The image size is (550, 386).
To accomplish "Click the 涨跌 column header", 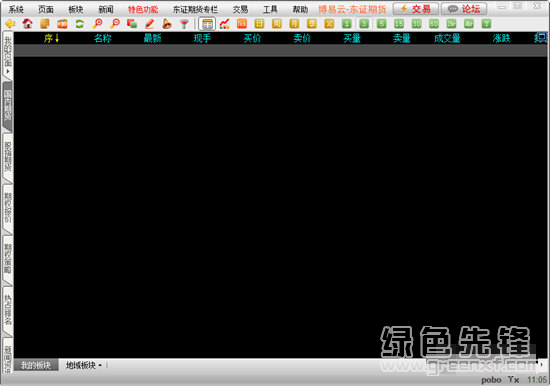I will tap(501, 38).
